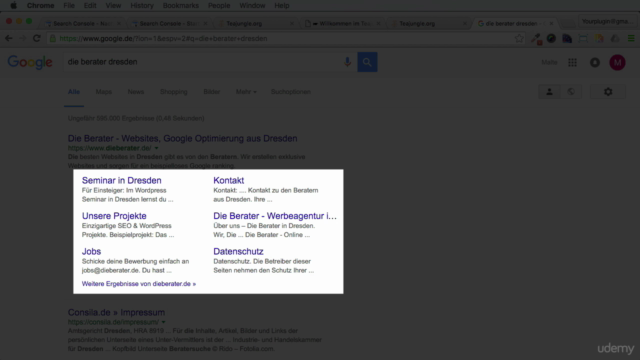The height and width of the screenshot is (360, 640).
Task: Open the Chrome menu in menu bar
Action: (x=40, y=5)
